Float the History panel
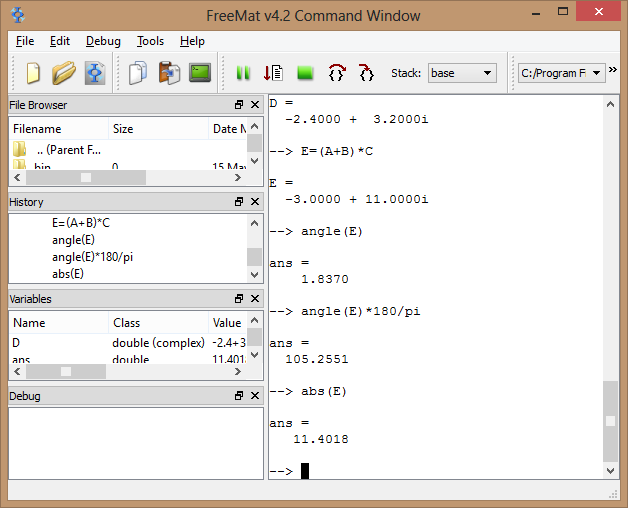Screen dimensions: 628x508 (x=239, y=202)
